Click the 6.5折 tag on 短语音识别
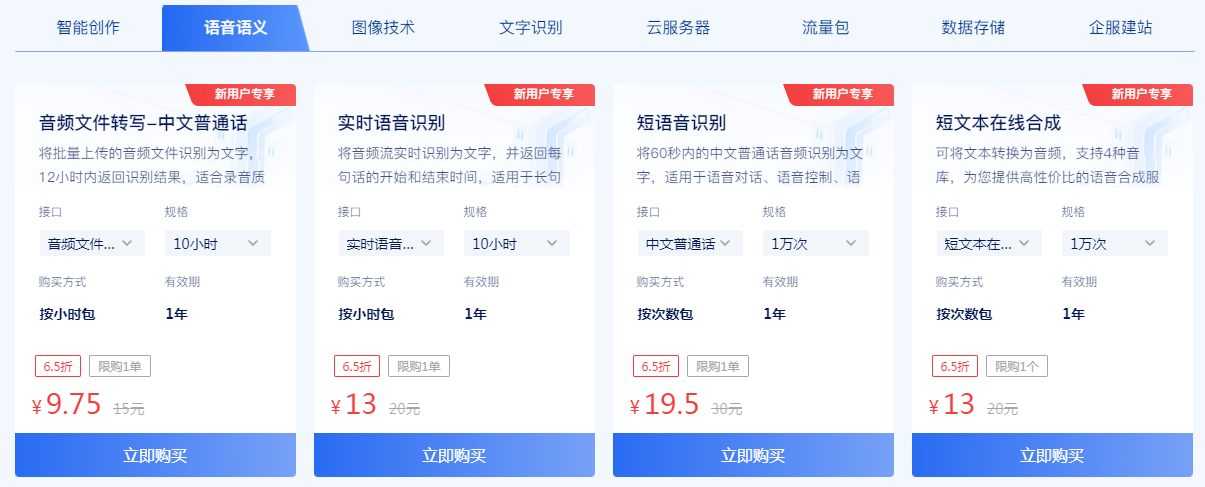Image resolution: width=1205 pixels, height=487 pixels. coord(657,366)
